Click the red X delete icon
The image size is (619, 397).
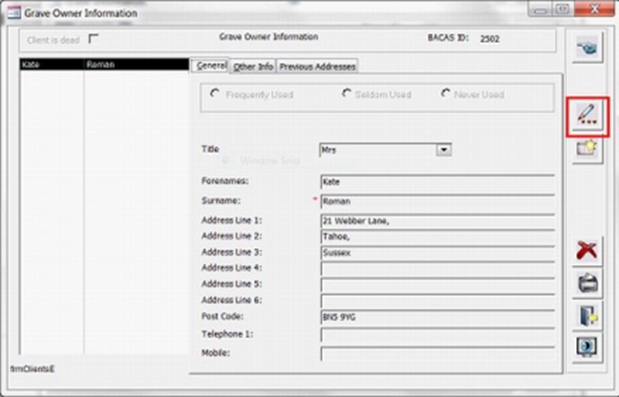(587, 251)
